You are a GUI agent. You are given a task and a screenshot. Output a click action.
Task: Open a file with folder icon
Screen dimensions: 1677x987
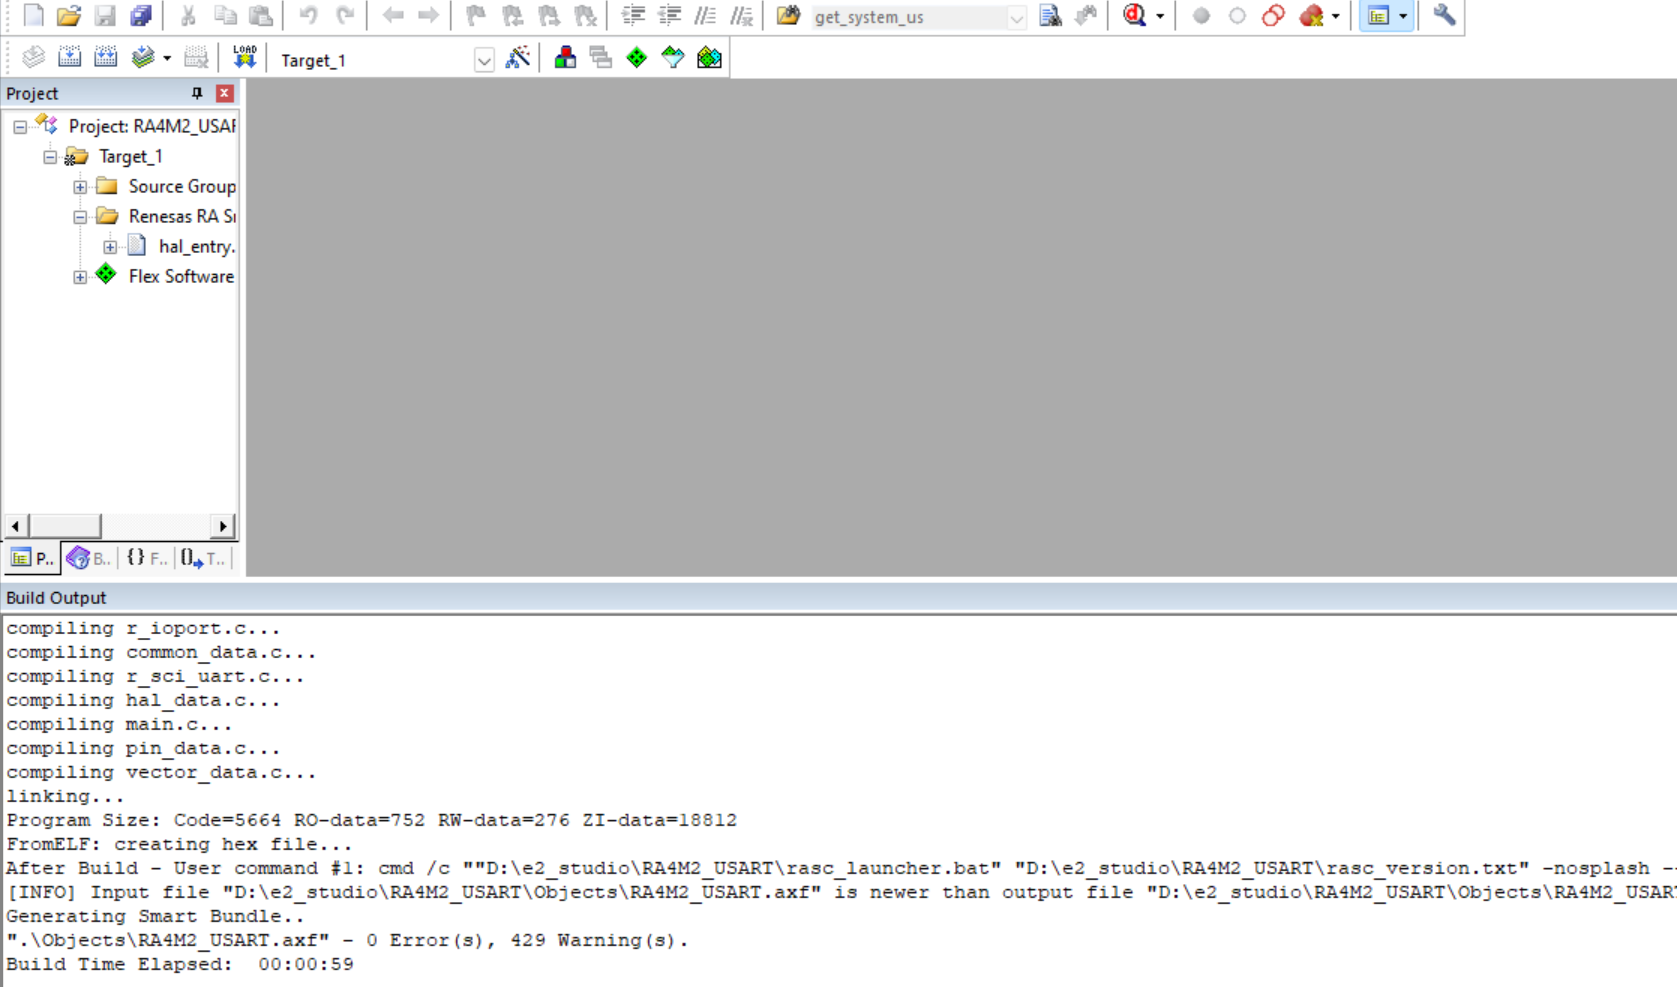point(68,16)
